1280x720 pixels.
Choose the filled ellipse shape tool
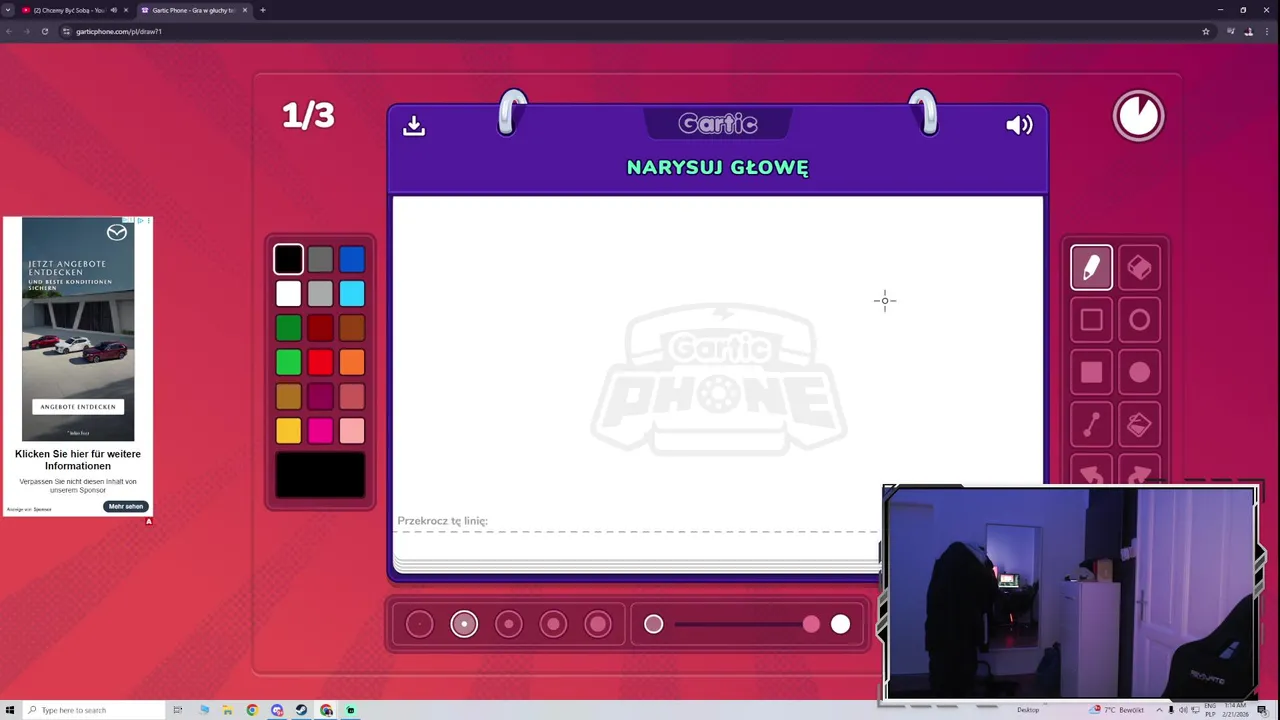click(1139, 373)
